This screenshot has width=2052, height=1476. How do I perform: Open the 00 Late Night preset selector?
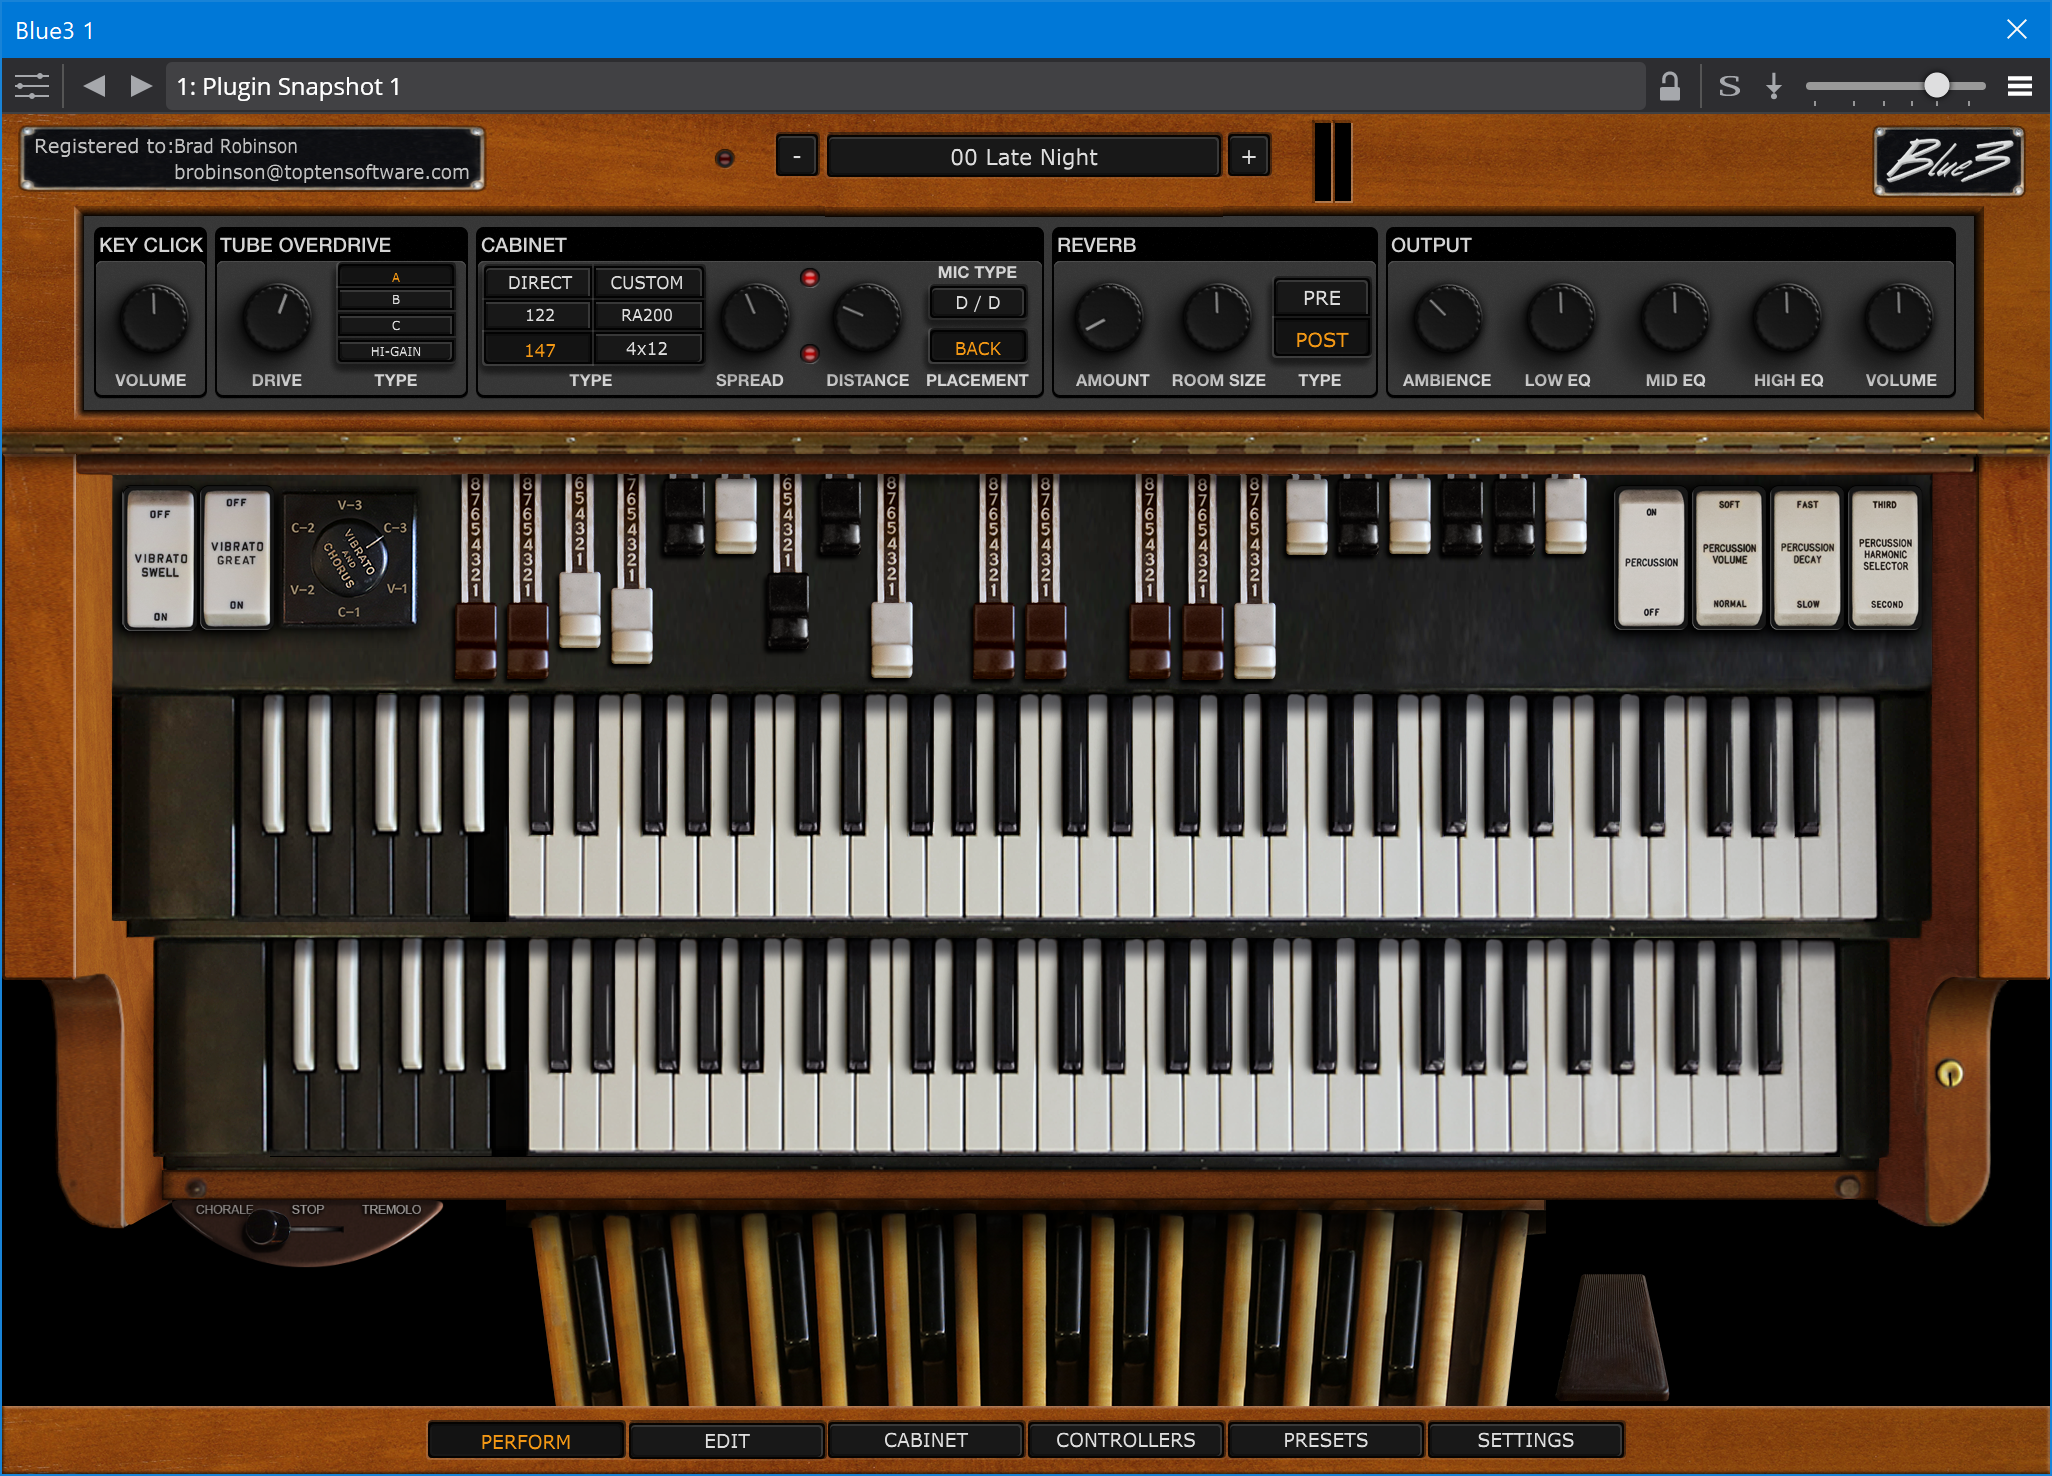pos(1024,157)
